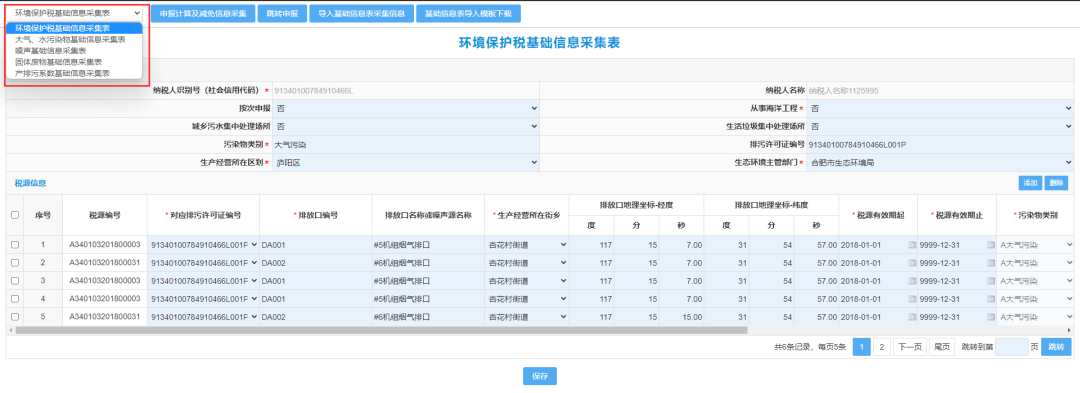The height and width of the screenshot is (393, 1080).
Task: Click the 污染物类别 field showing 大气污染
Action: [406, 145]
